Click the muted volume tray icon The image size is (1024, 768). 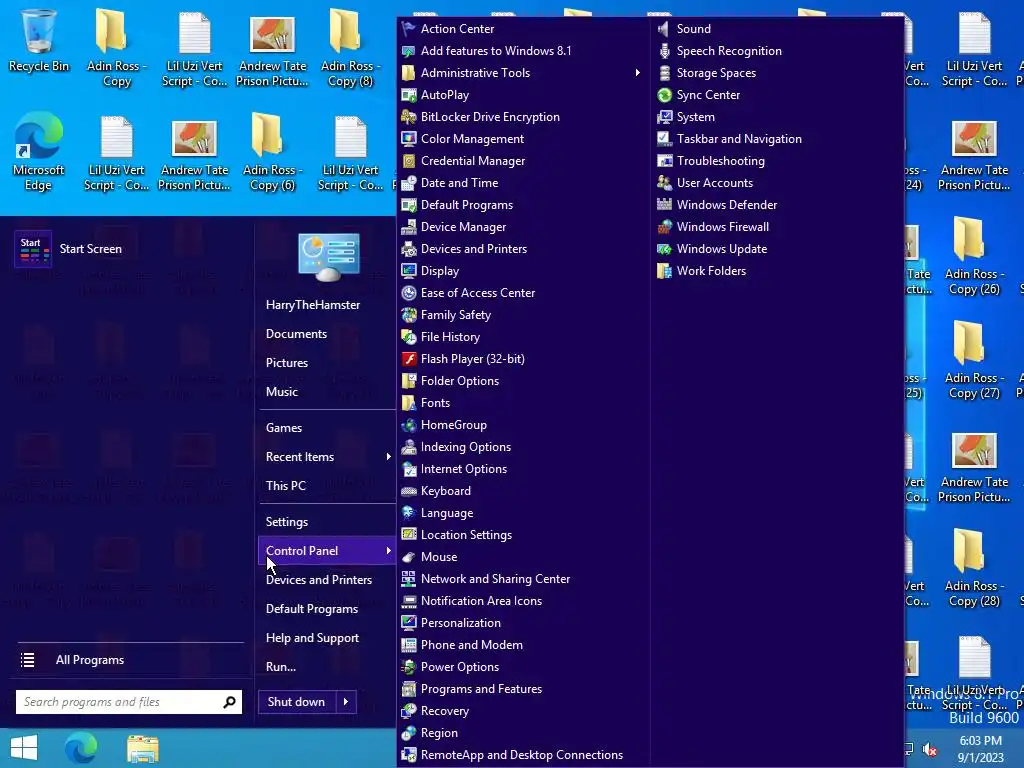(x=930, y=749)
